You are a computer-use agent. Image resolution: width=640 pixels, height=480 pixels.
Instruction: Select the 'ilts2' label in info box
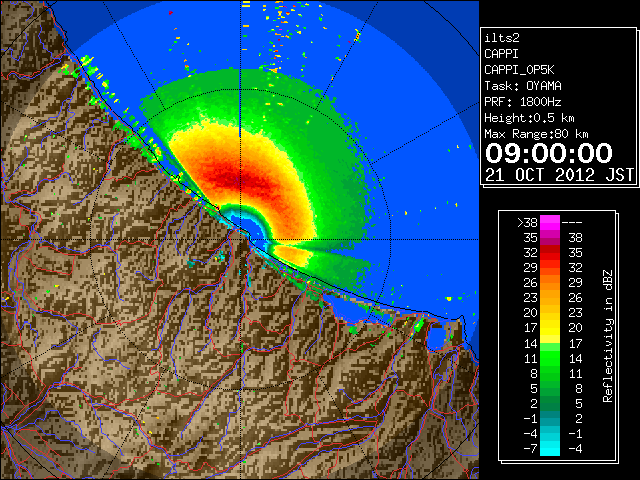coord(502,38)
